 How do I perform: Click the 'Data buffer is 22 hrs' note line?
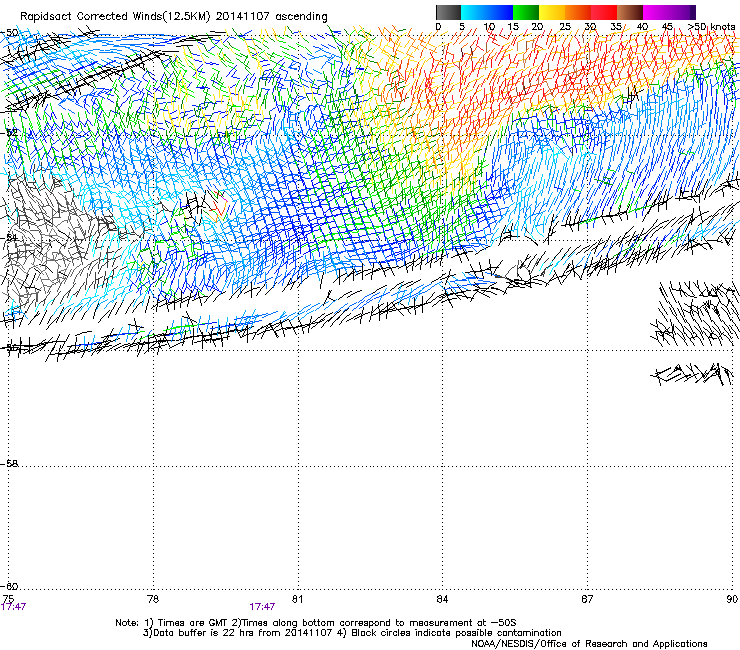pyautogui.click(x=352, y=633)
